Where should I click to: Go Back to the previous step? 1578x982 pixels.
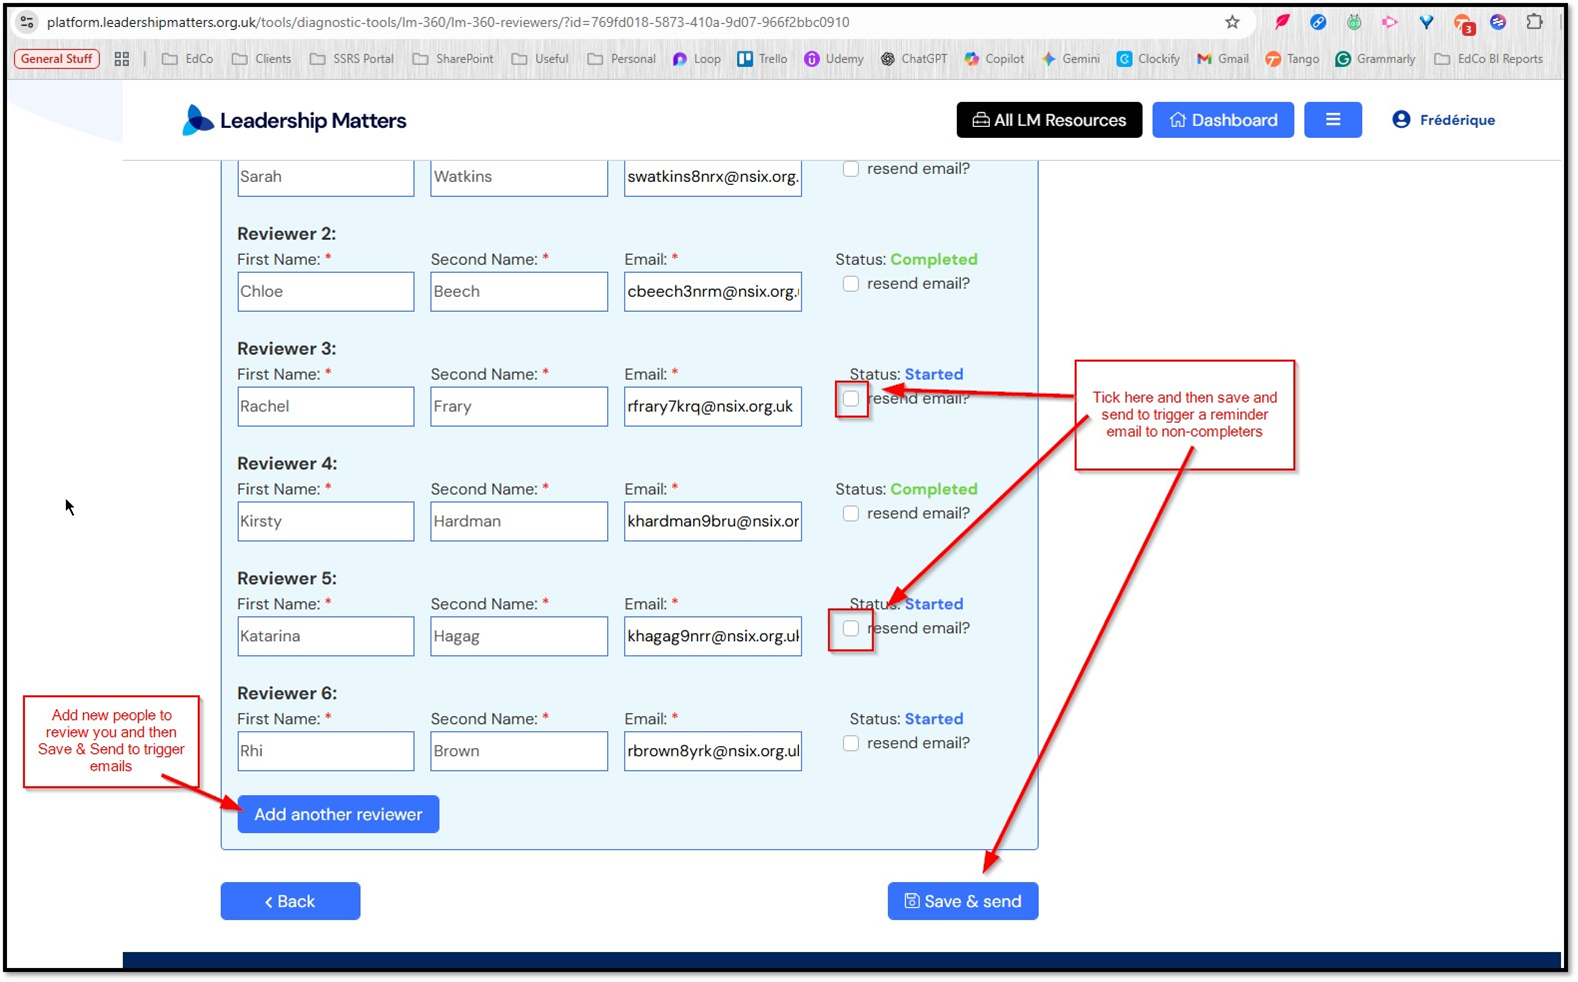click(290, 901)
